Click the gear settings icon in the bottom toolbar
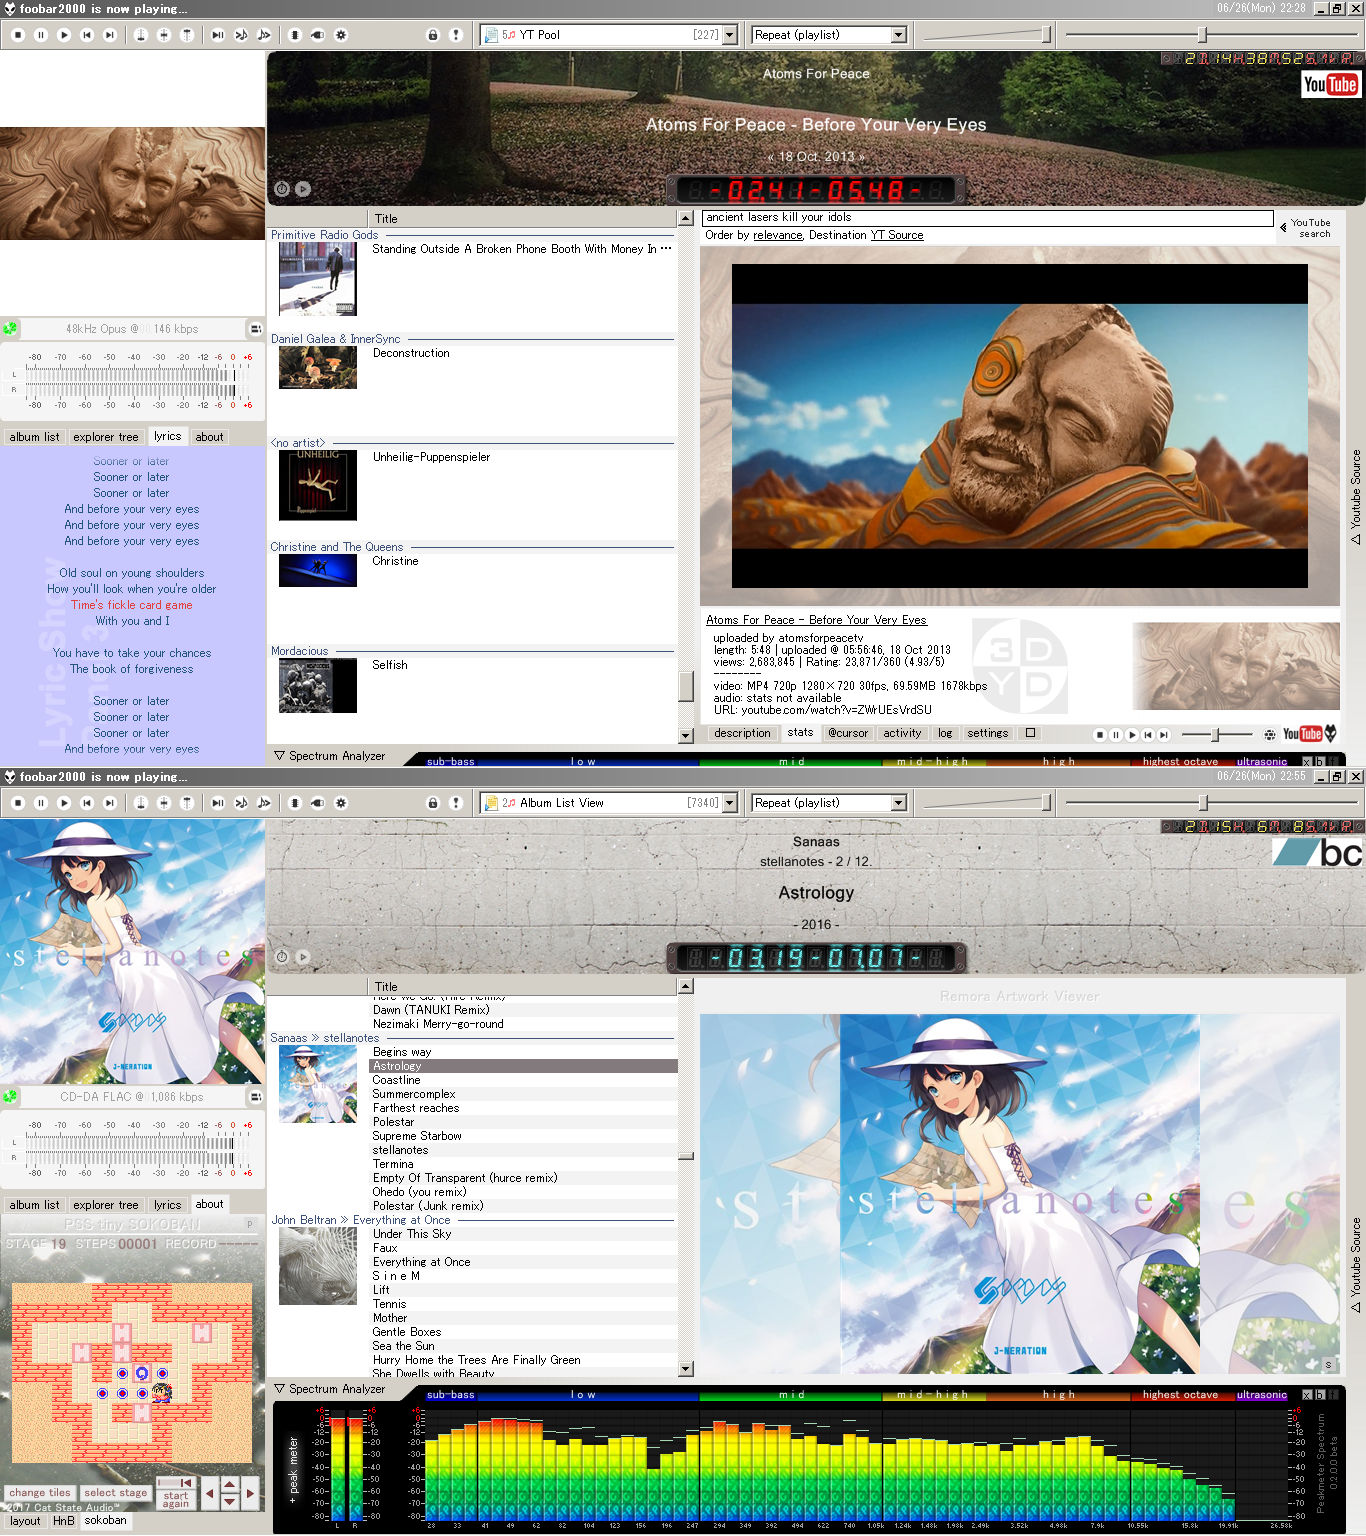This screenshot has width=1366, height=1536. [x=341, y=803]
